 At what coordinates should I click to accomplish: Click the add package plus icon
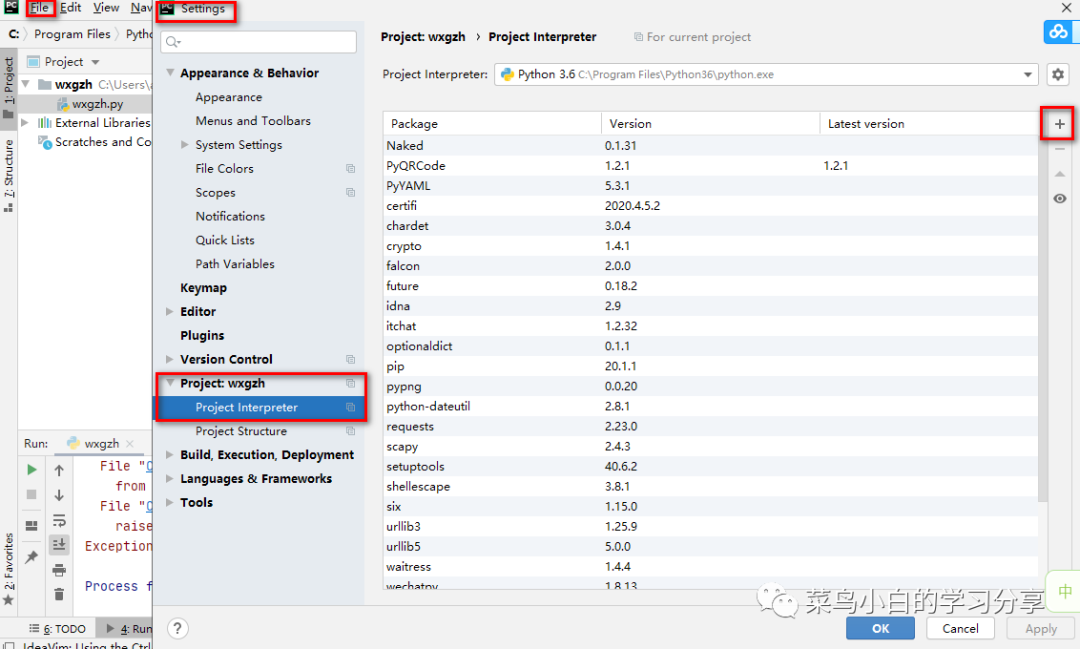(1059, 124)
